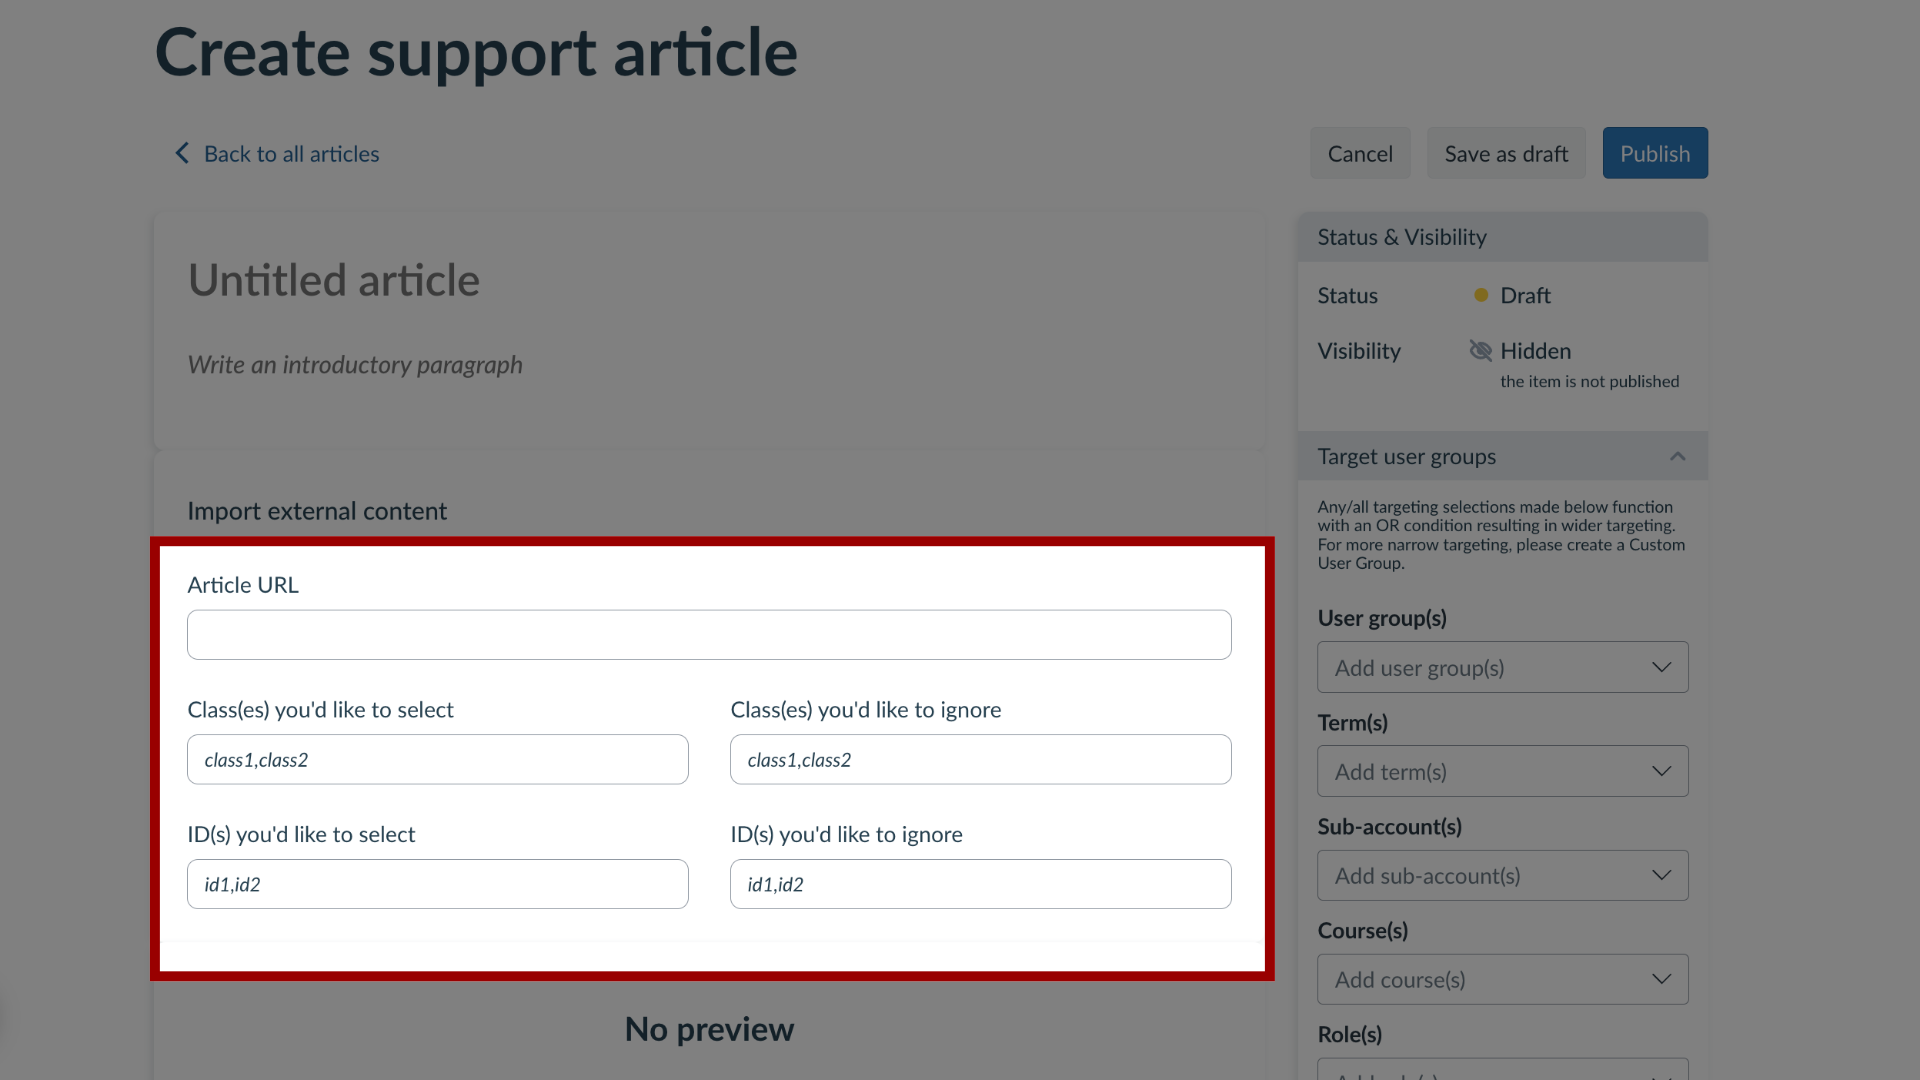Click the Publish button
Screen dimensions: 1920x1080
[x=1655, y=153]
